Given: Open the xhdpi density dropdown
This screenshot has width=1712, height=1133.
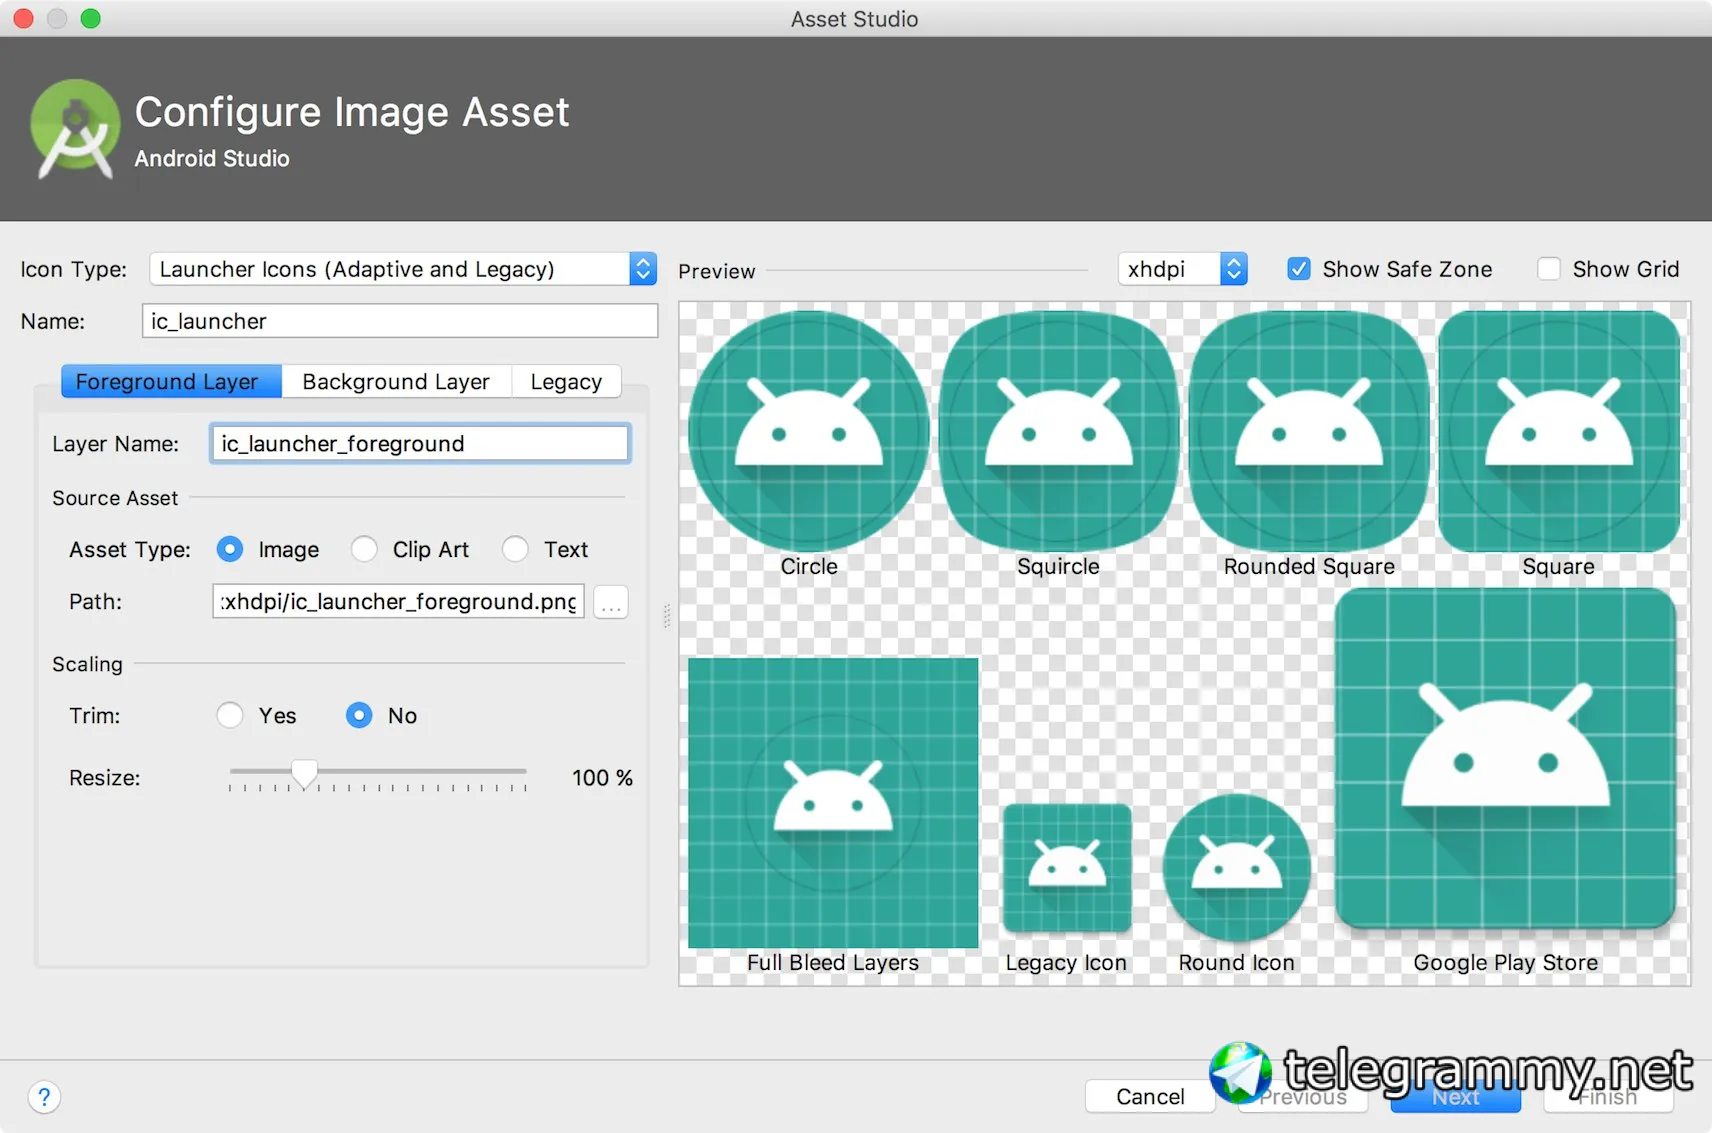Looking at the screenshot, I should pyautogui.click(x=1182, y=269).
